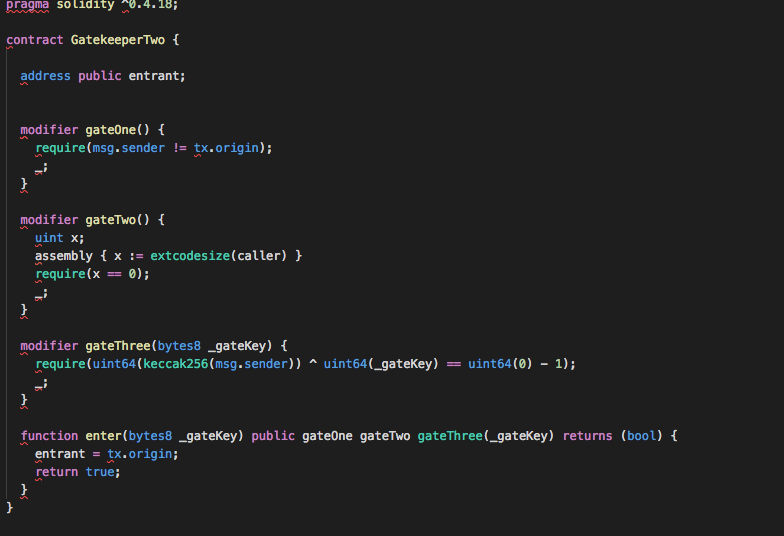Click the 'uint x;' declaration
Viewport: 784px width, 536px height.
[60, 238]
